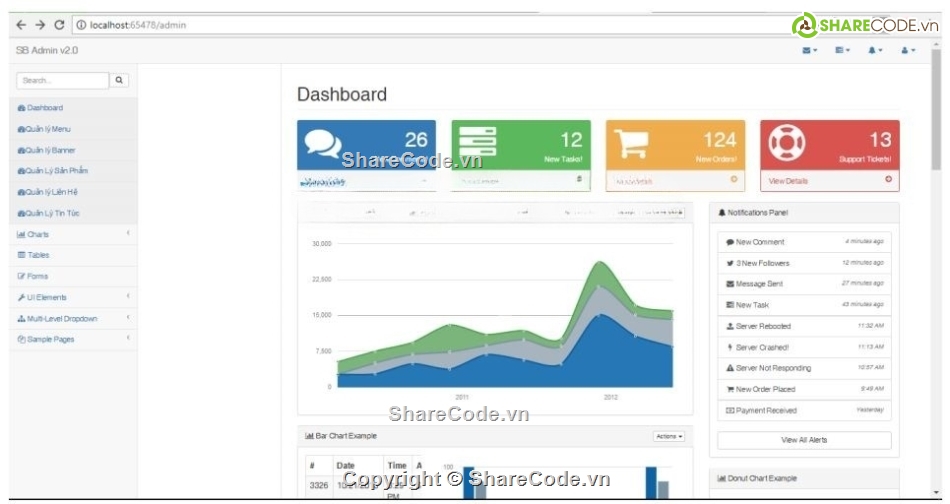Click the site info icon in address bar
Screen dimensions: 950x504
coord(81,25)
